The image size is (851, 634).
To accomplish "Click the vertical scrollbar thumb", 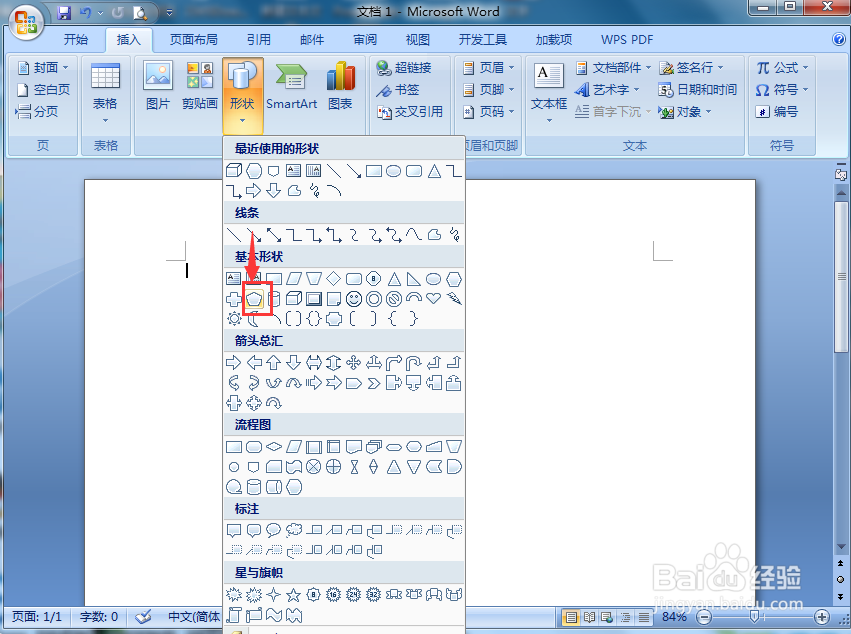I will (x=841, y=277).
